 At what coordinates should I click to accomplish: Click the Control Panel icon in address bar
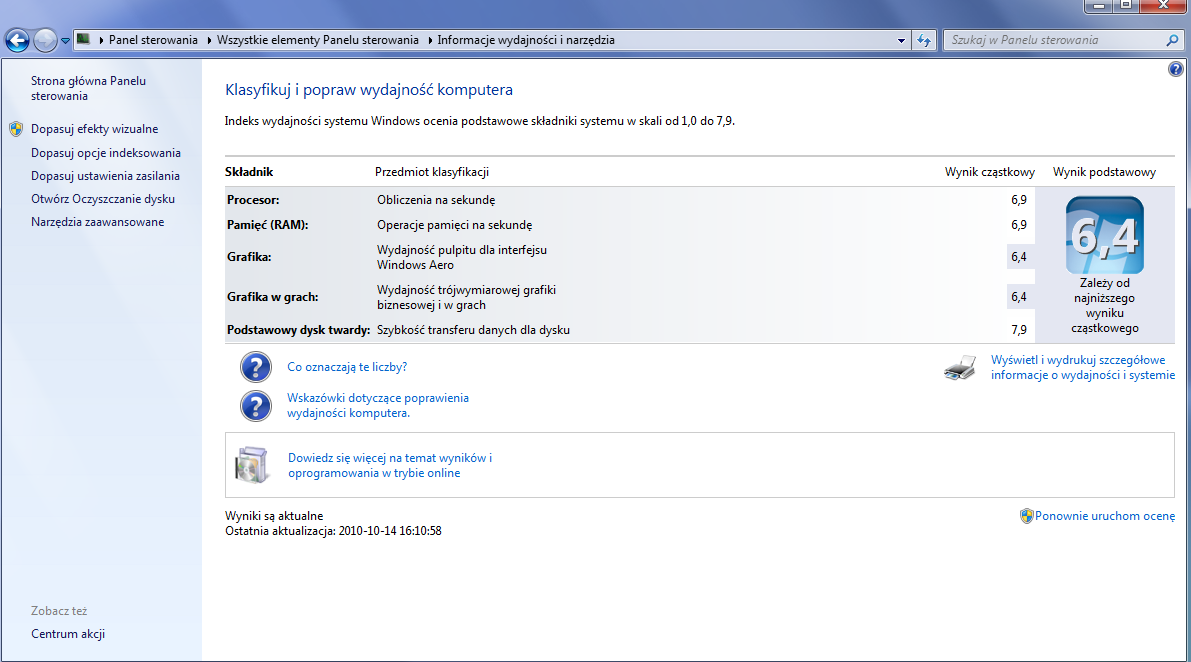84,39
